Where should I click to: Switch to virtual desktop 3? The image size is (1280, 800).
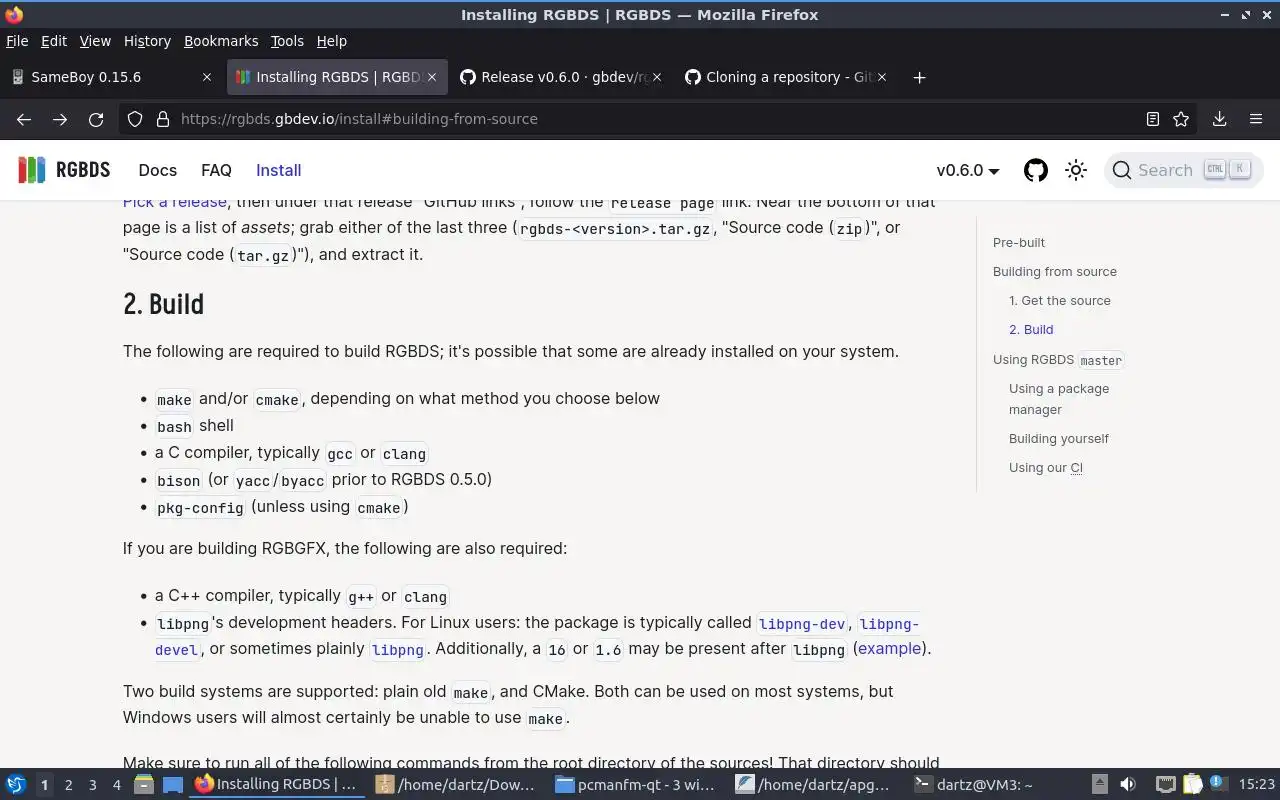coord(92,785)
